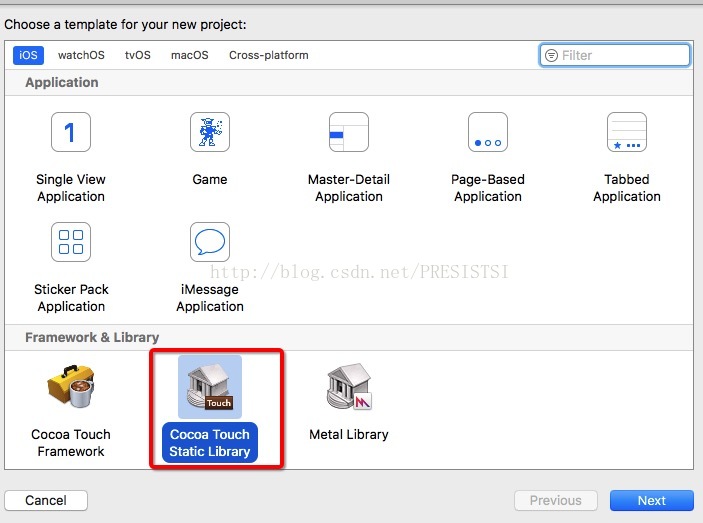Click the 'Game' label text
Image resolution: width=703 pixels, height=523 pixels.
coord(210,179)
